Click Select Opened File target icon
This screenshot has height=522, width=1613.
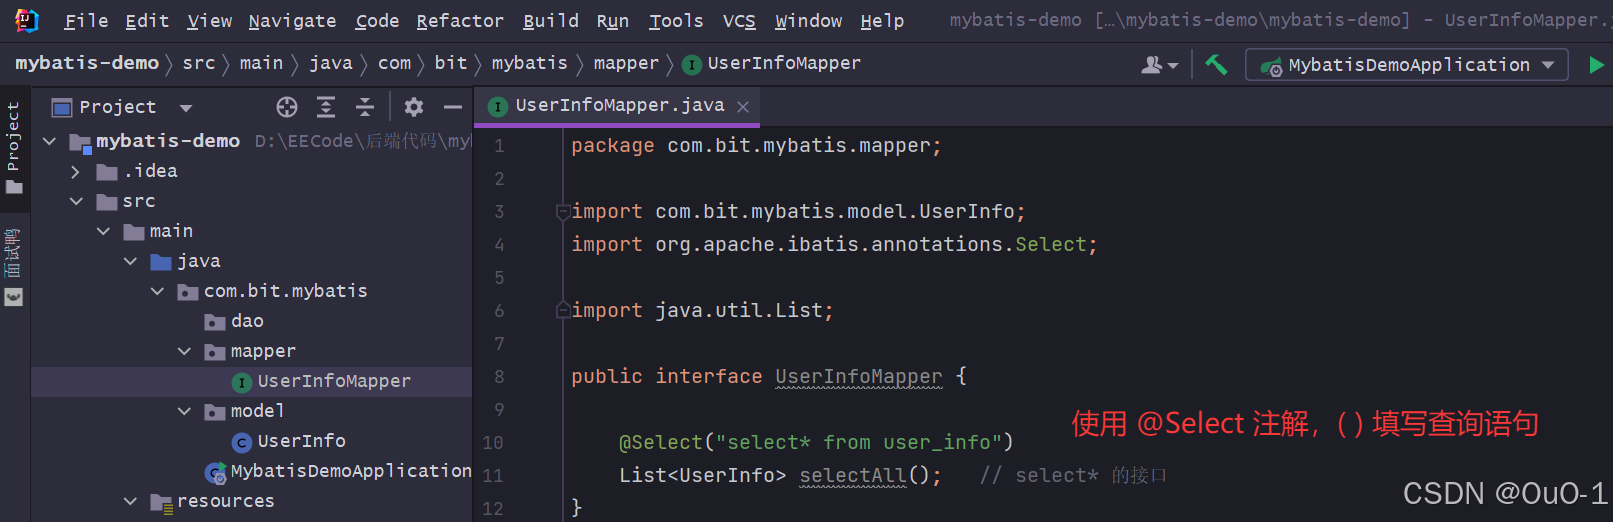[287, 107]
